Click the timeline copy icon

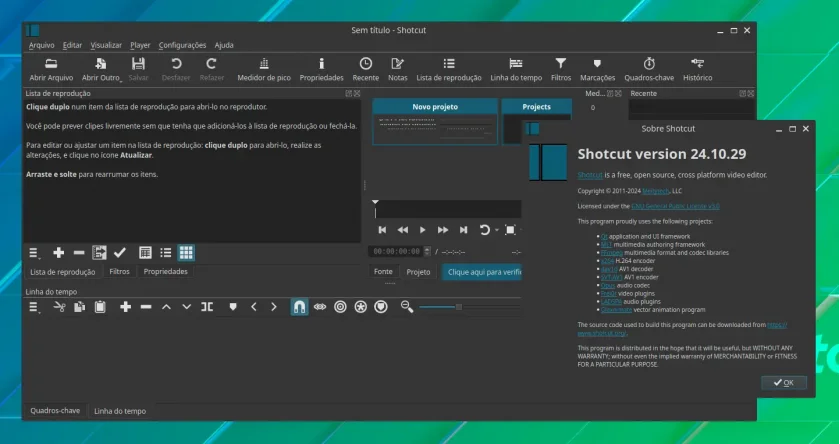(79, 307)
